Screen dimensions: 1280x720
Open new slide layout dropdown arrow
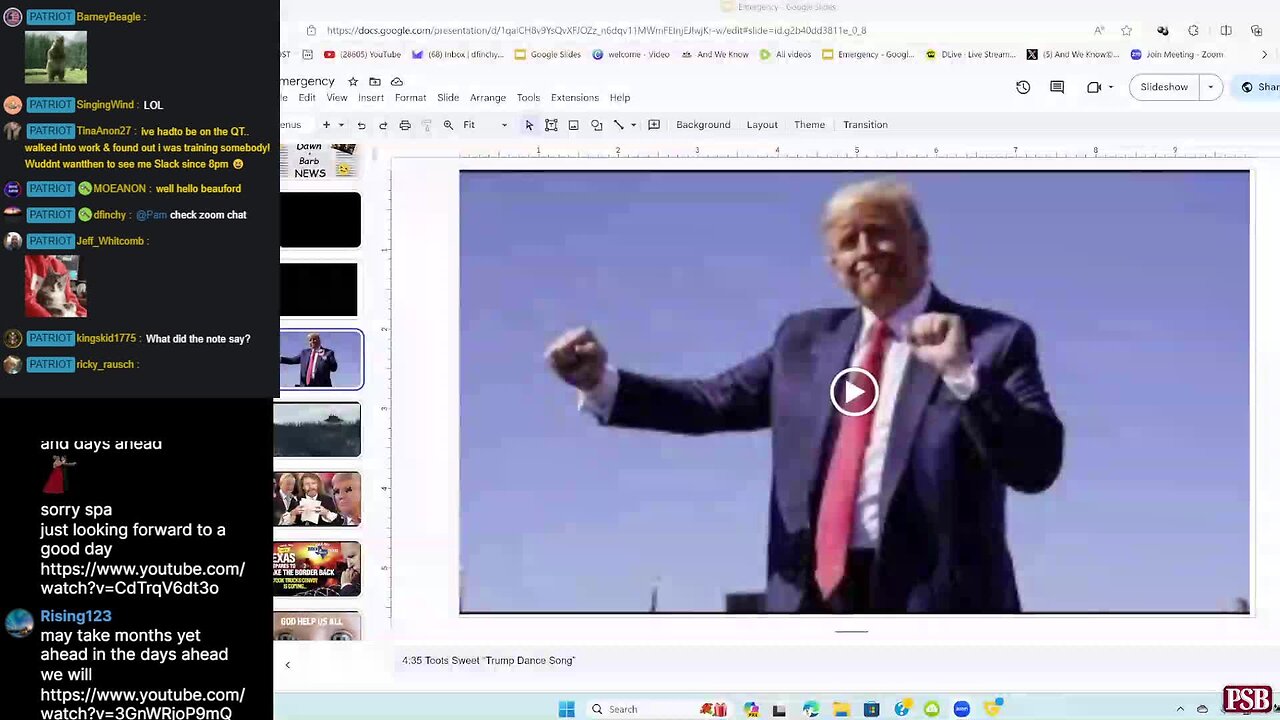point(341,125)
